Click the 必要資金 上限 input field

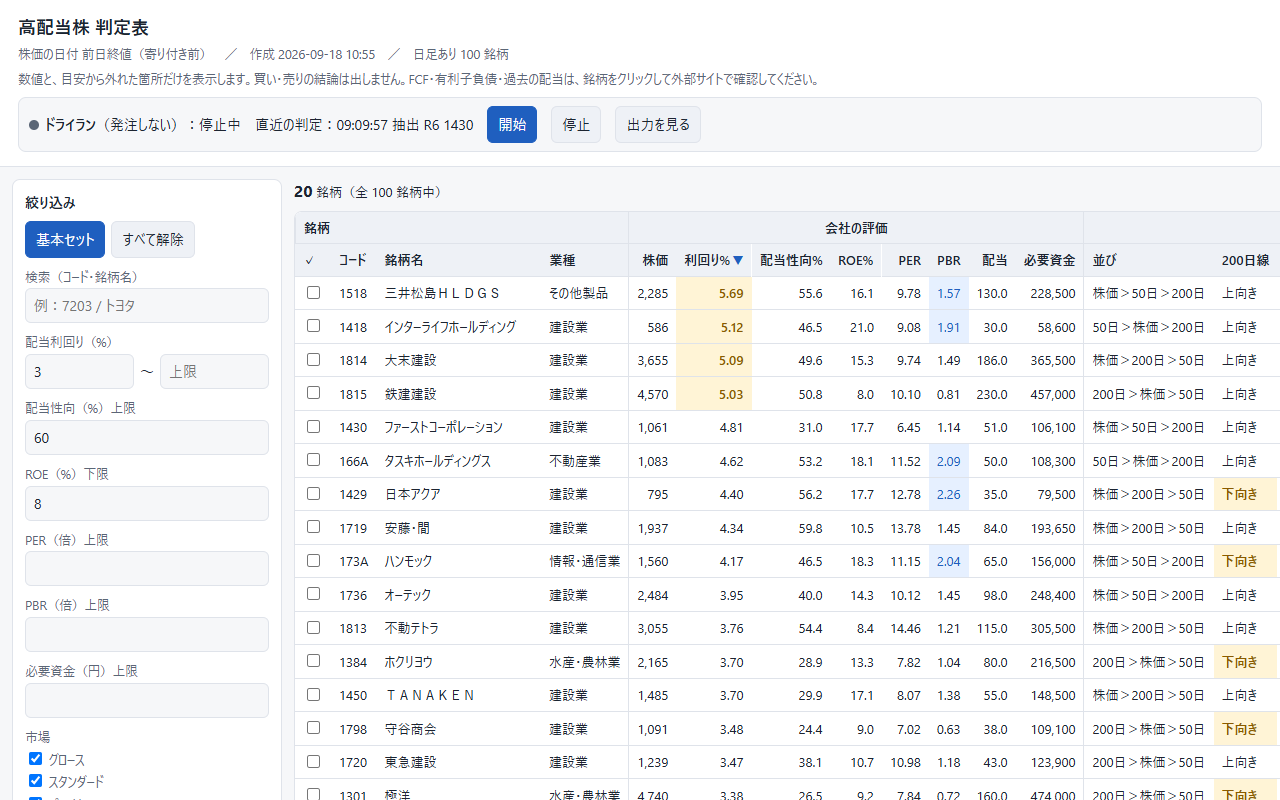pos(147,701)
